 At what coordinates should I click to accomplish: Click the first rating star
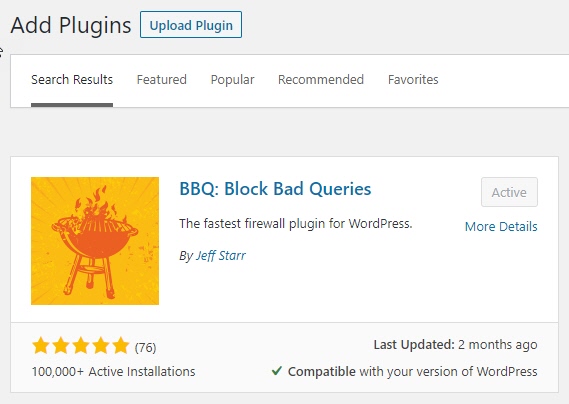coord(41,346)
